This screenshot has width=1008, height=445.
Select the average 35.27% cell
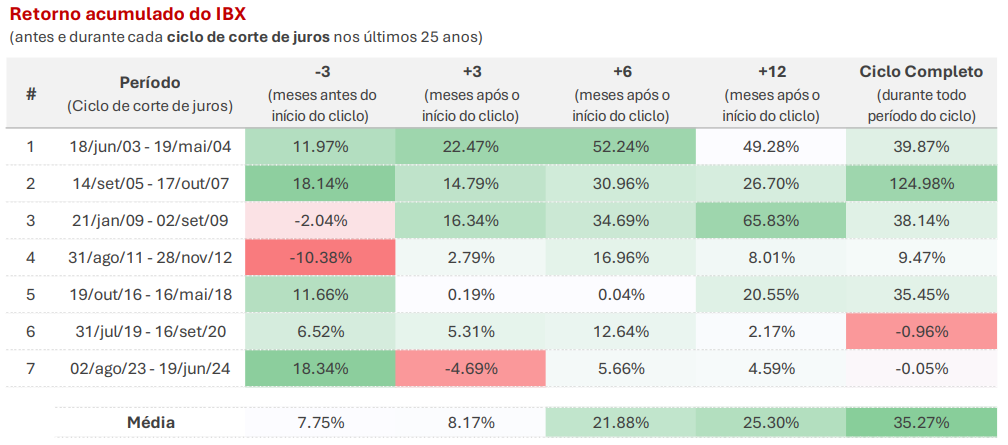[x=921, y=423]
